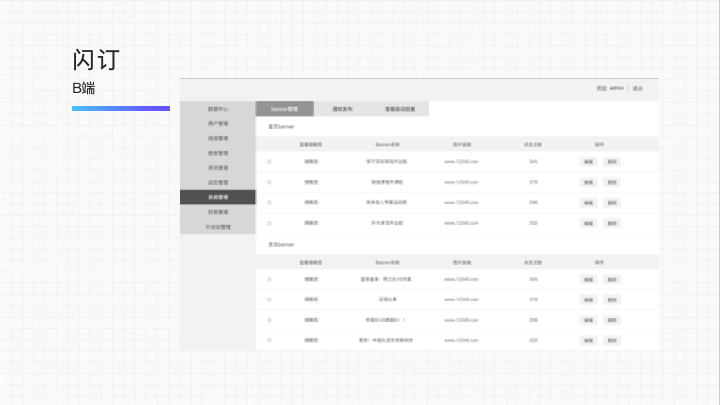The width and height of the screenshot is (720, 405).
Task: Open 动态管理 in the sidebar
Action: 218,182
